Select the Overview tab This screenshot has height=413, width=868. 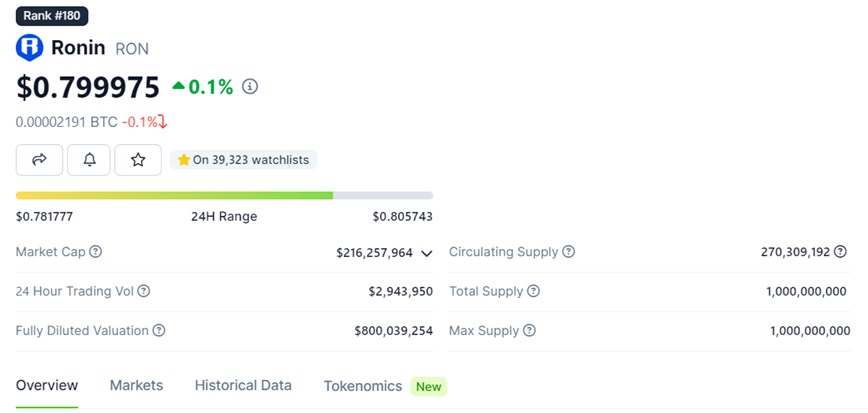pyautogui.click(x=47, y=385)
